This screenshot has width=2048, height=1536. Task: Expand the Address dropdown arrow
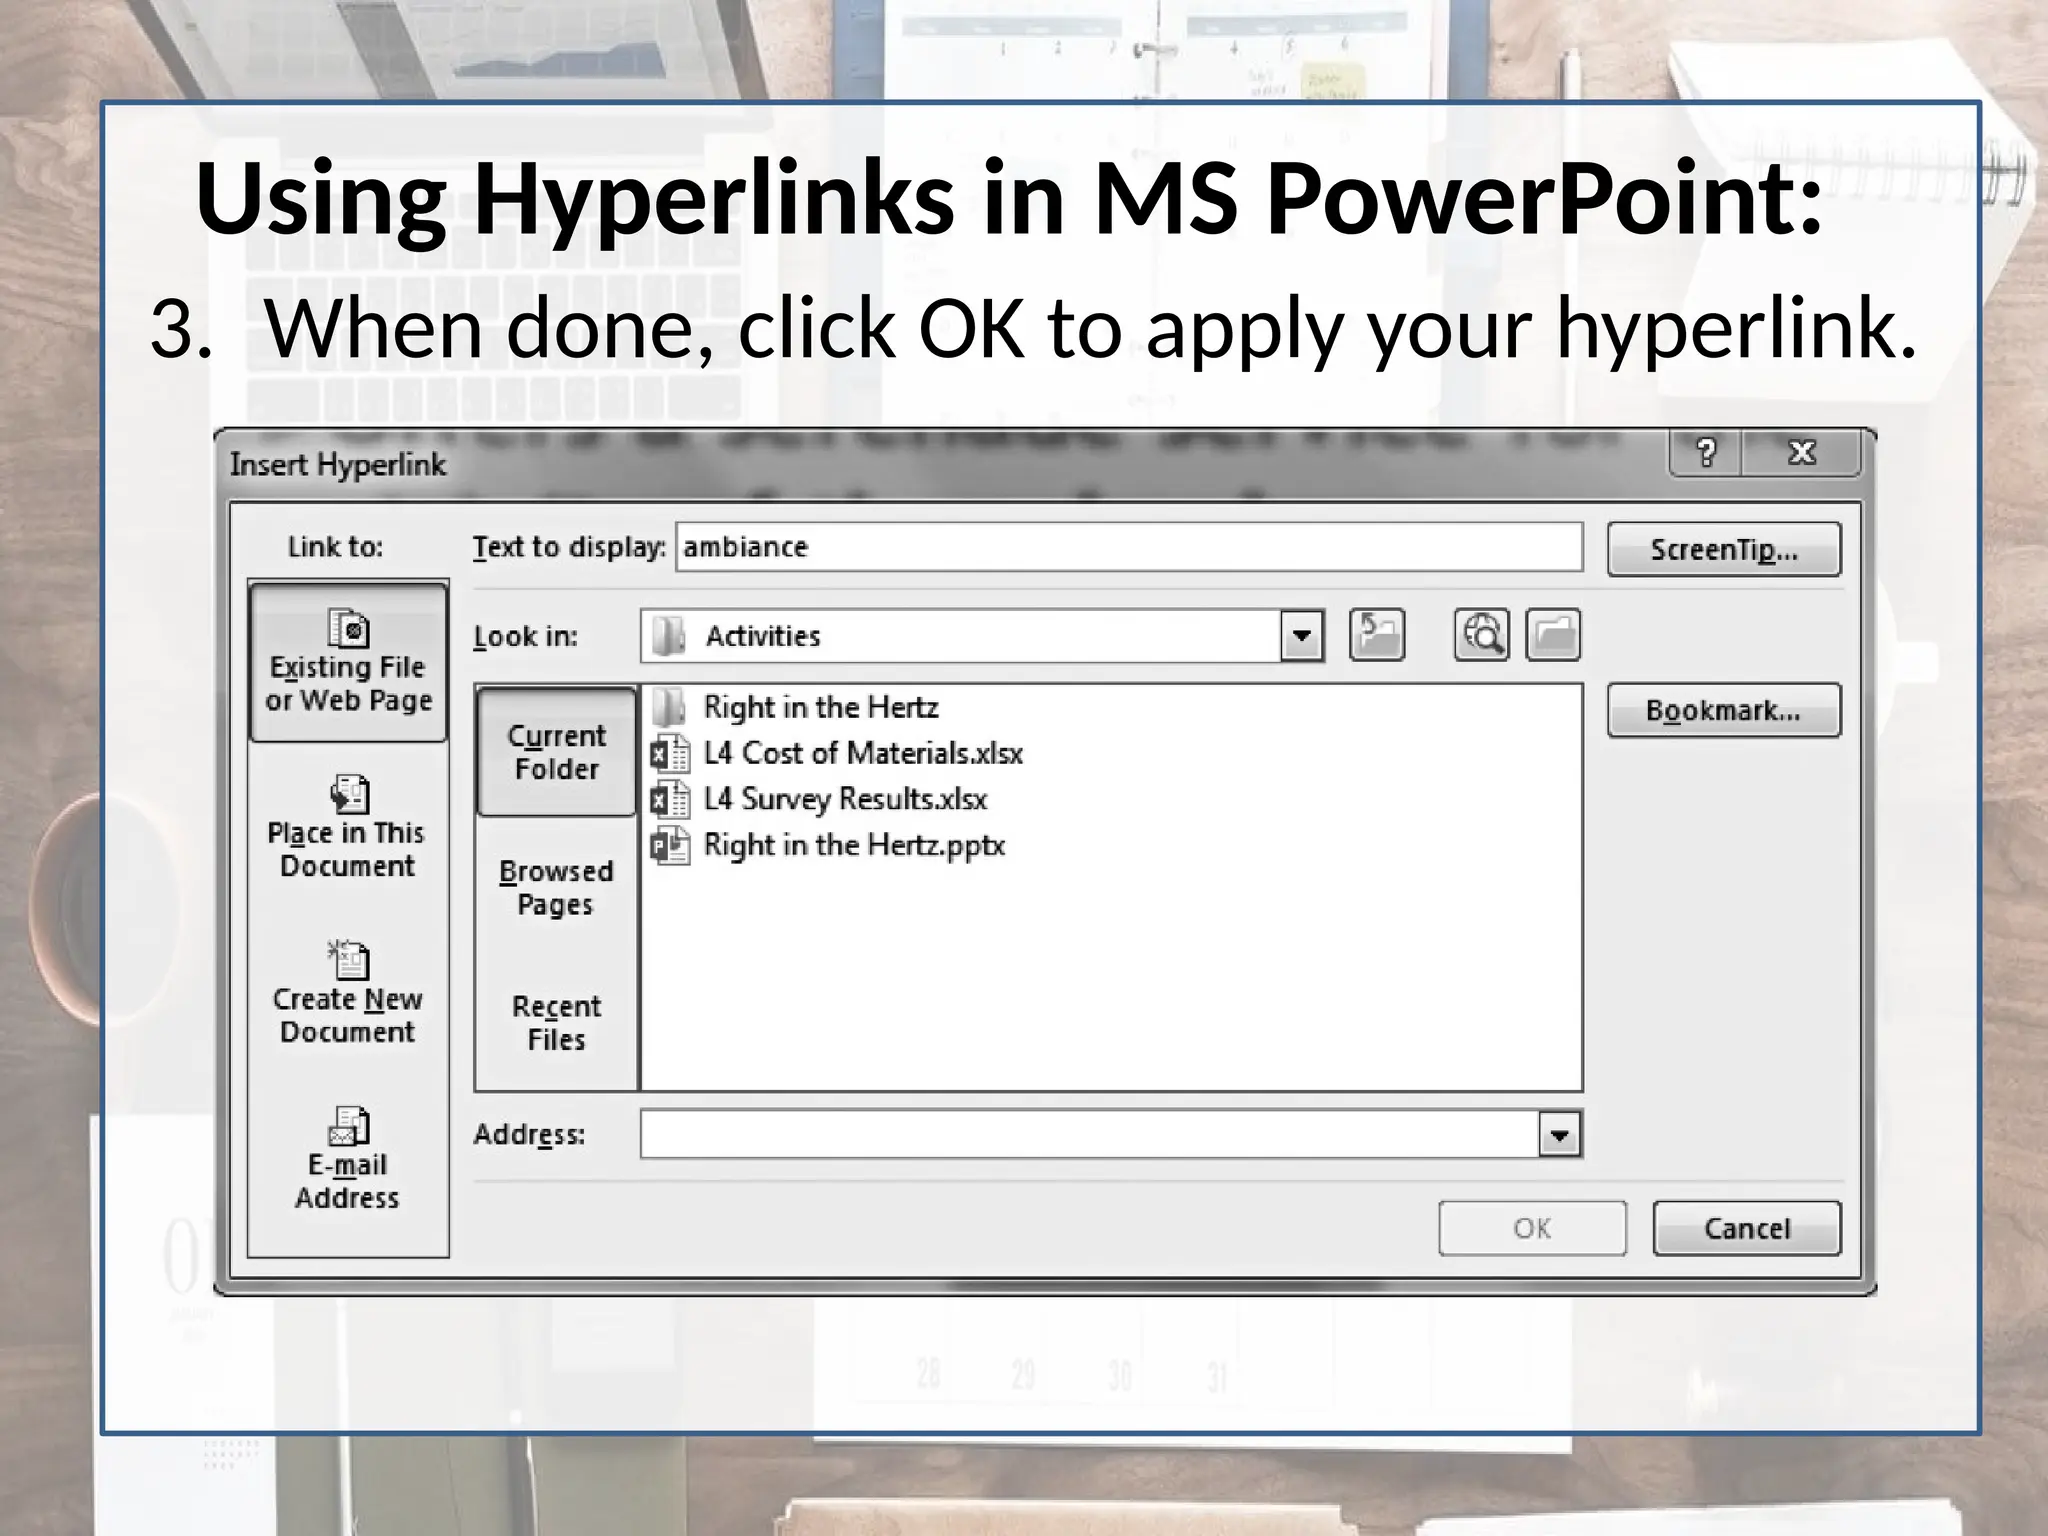1559,1134
